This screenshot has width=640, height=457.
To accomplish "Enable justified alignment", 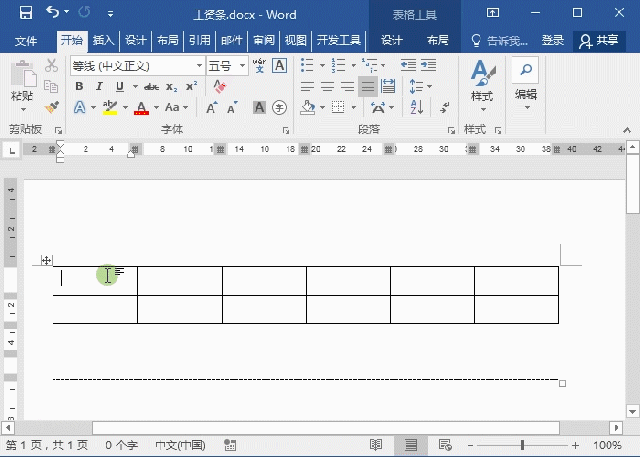I will (368, 86).
